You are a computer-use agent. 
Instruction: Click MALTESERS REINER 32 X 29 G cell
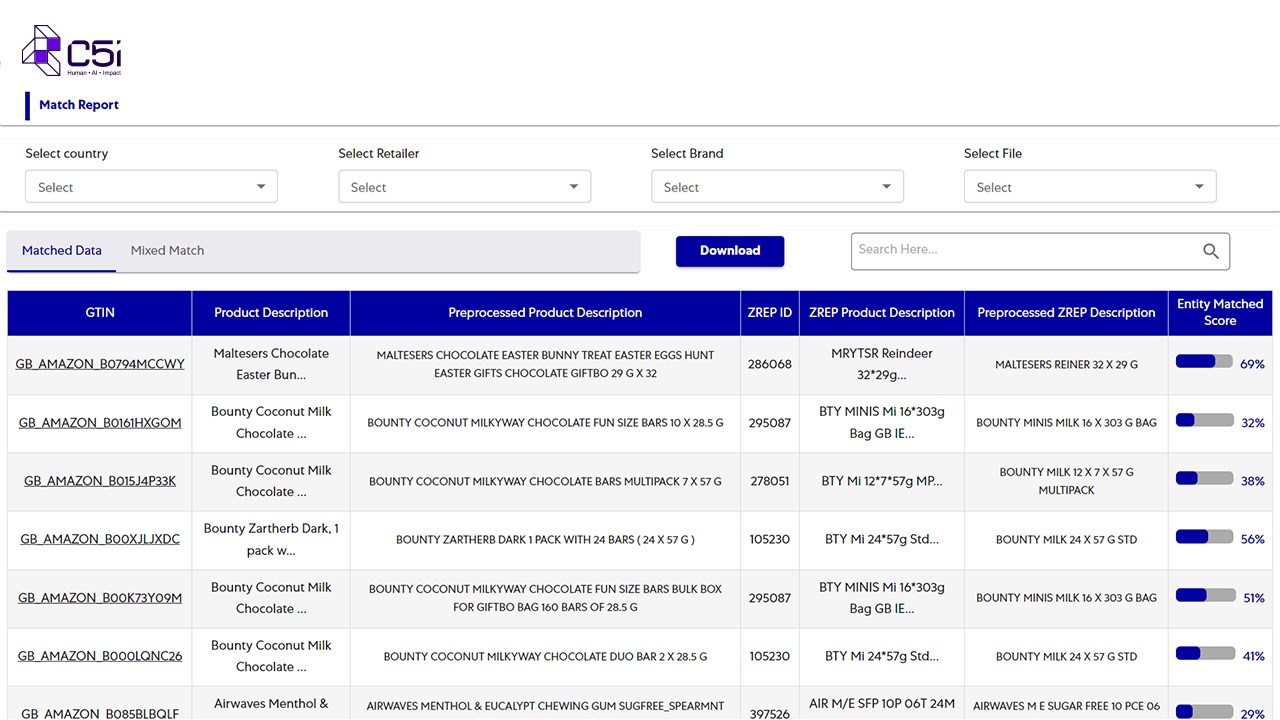click(1066, 365)
